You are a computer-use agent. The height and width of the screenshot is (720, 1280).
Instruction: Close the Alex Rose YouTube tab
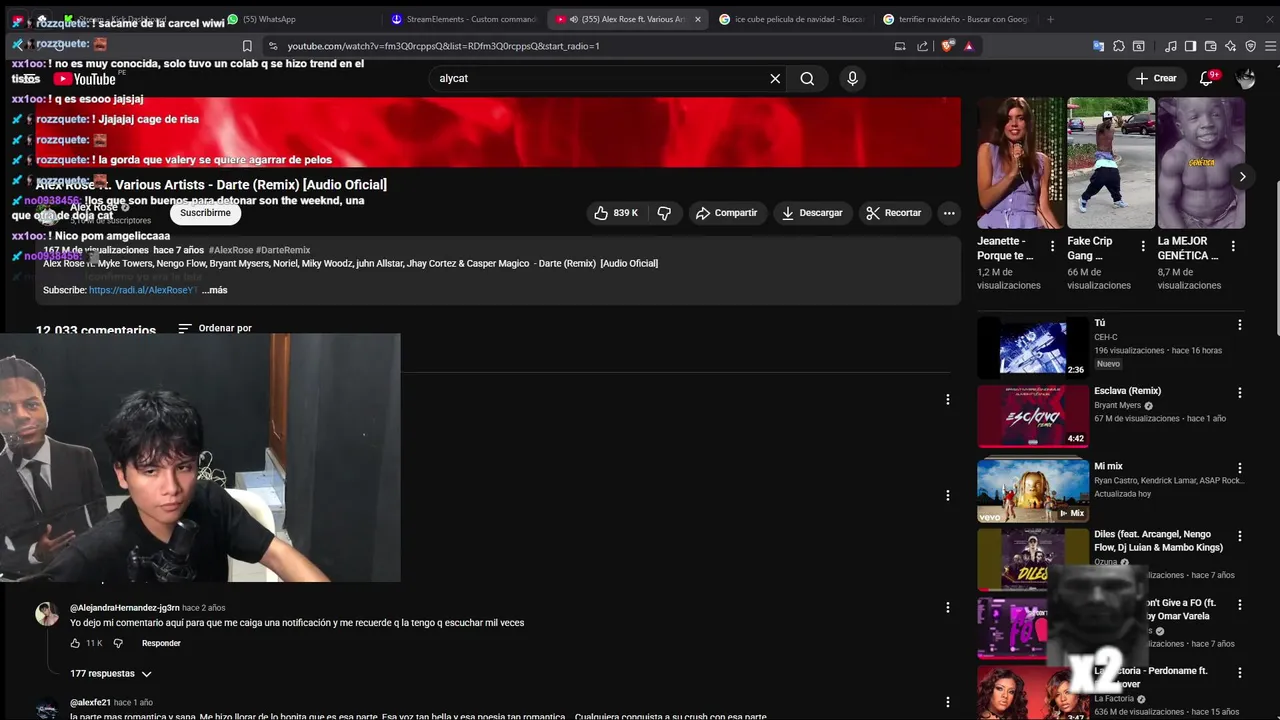pos(698,19)
